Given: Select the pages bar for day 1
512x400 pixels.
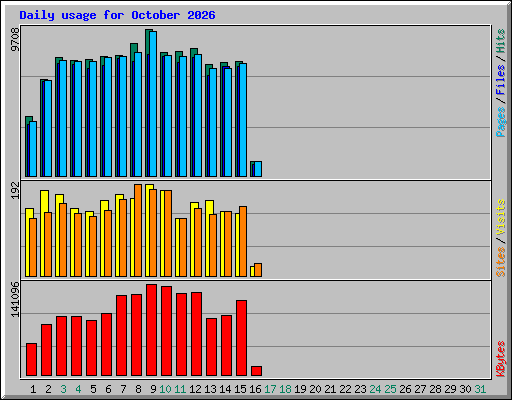Looking at the screenshot, I should click(x=33, y=149).
